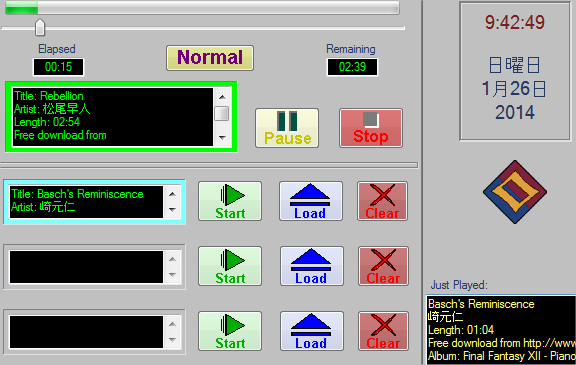
Task: Click down arrow in Basch's Reminiscence deck info
Action: [x=172, y=210]
